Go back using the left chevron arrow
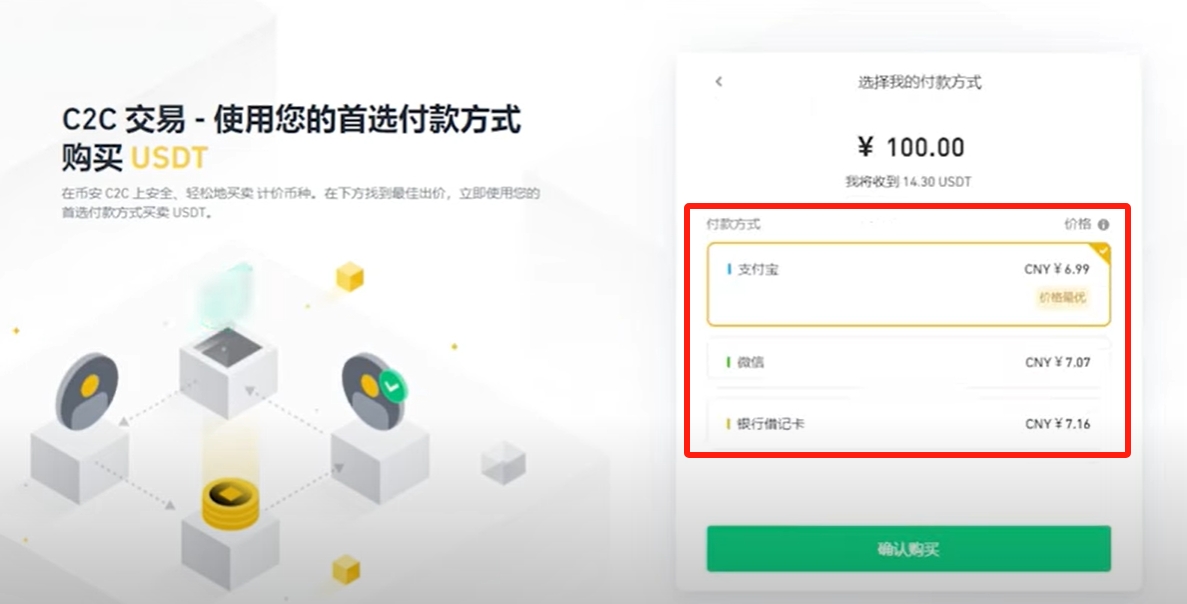Screen dimensions: 1187x604 point(718,81)
